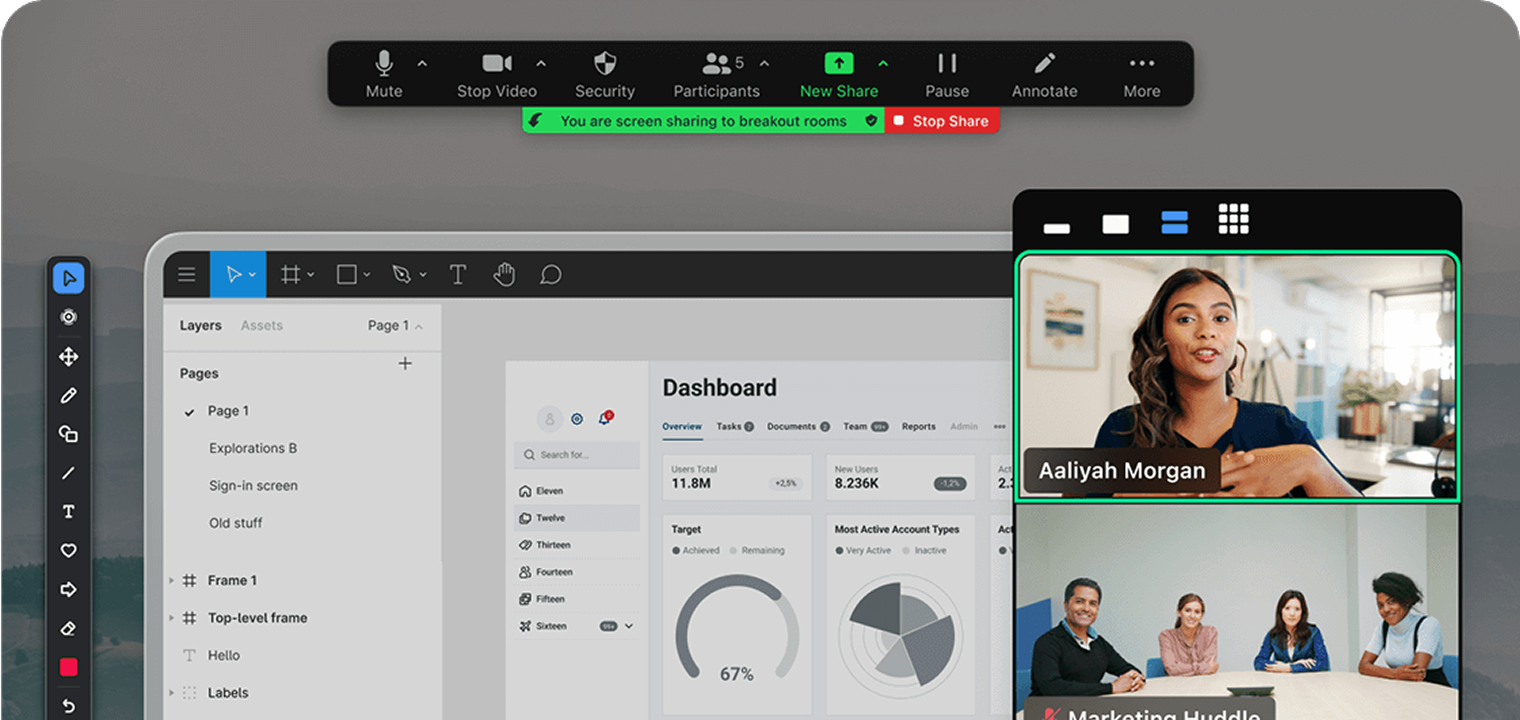Open Figma's hamburger main menu
This screenshot has width=1520, height=720.
click(x=186, y=273)
